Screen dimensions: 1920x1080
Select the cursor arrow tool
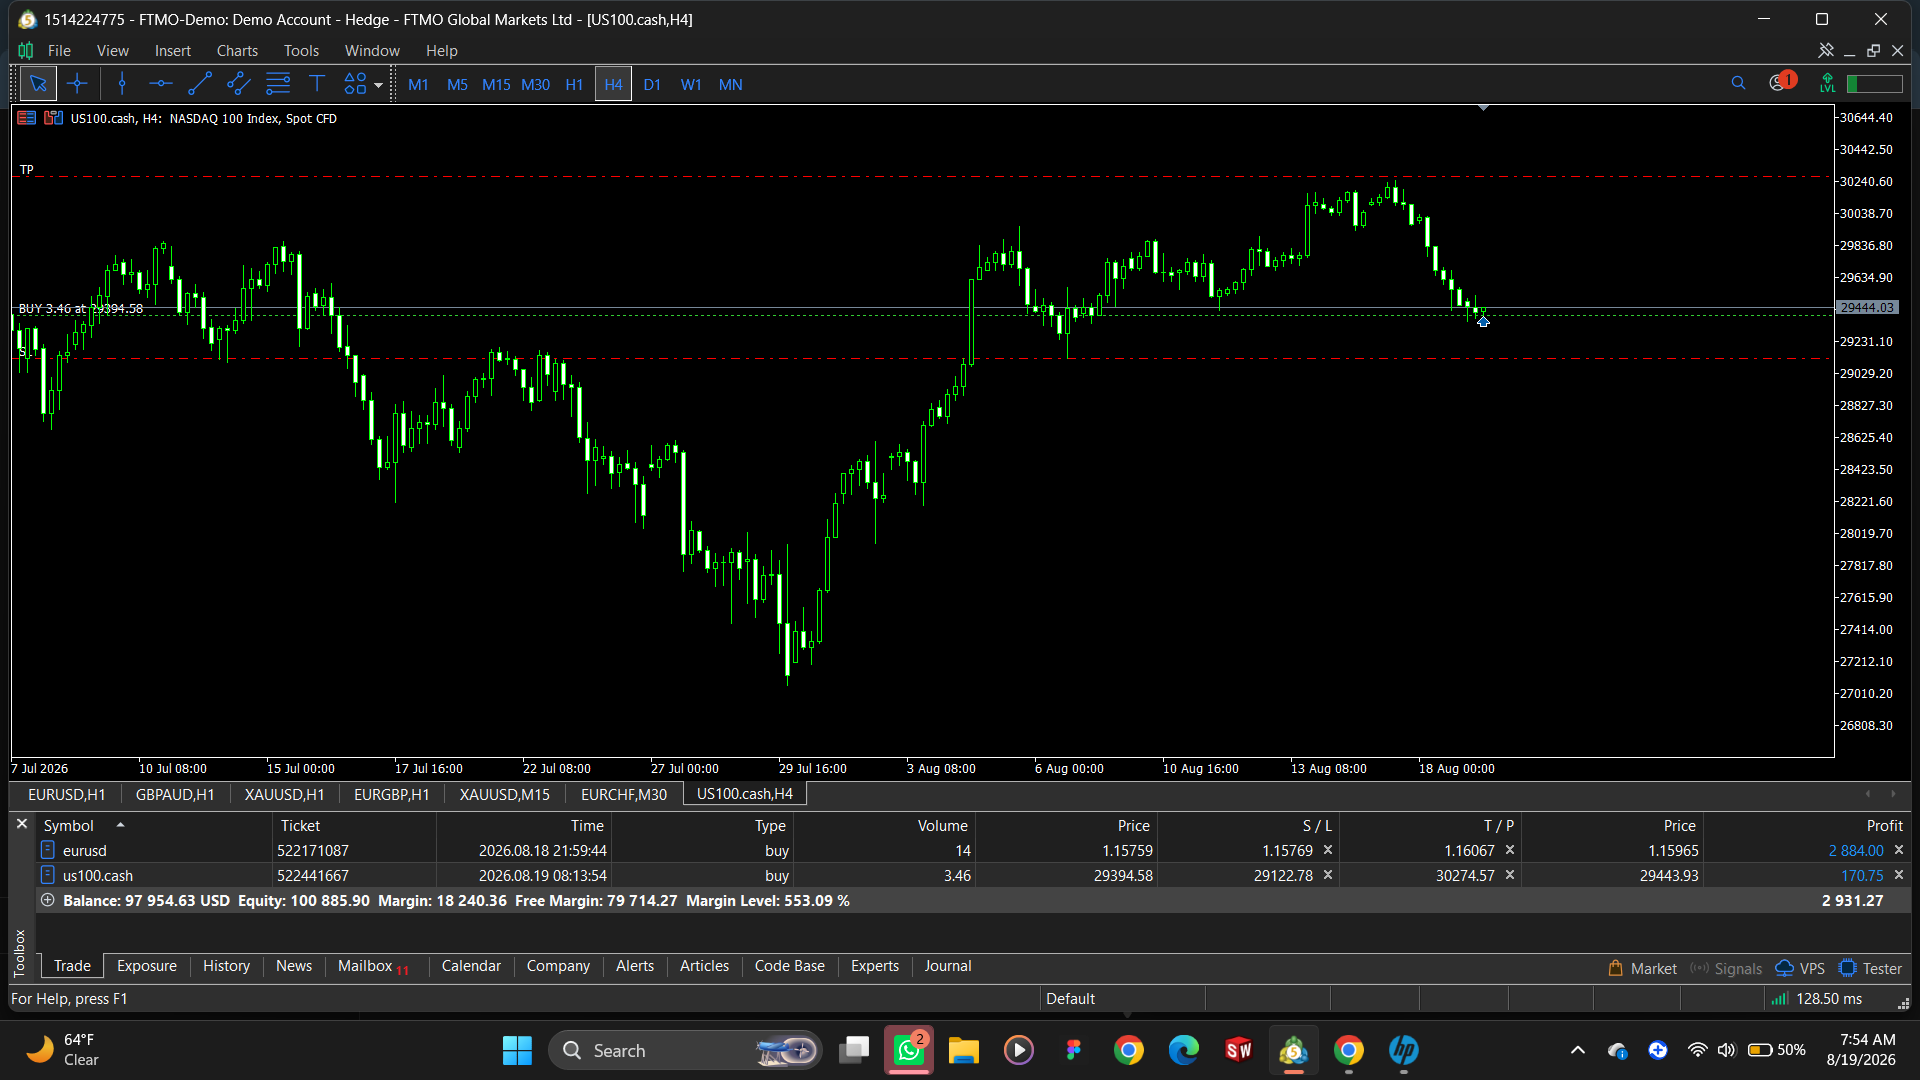38,84
